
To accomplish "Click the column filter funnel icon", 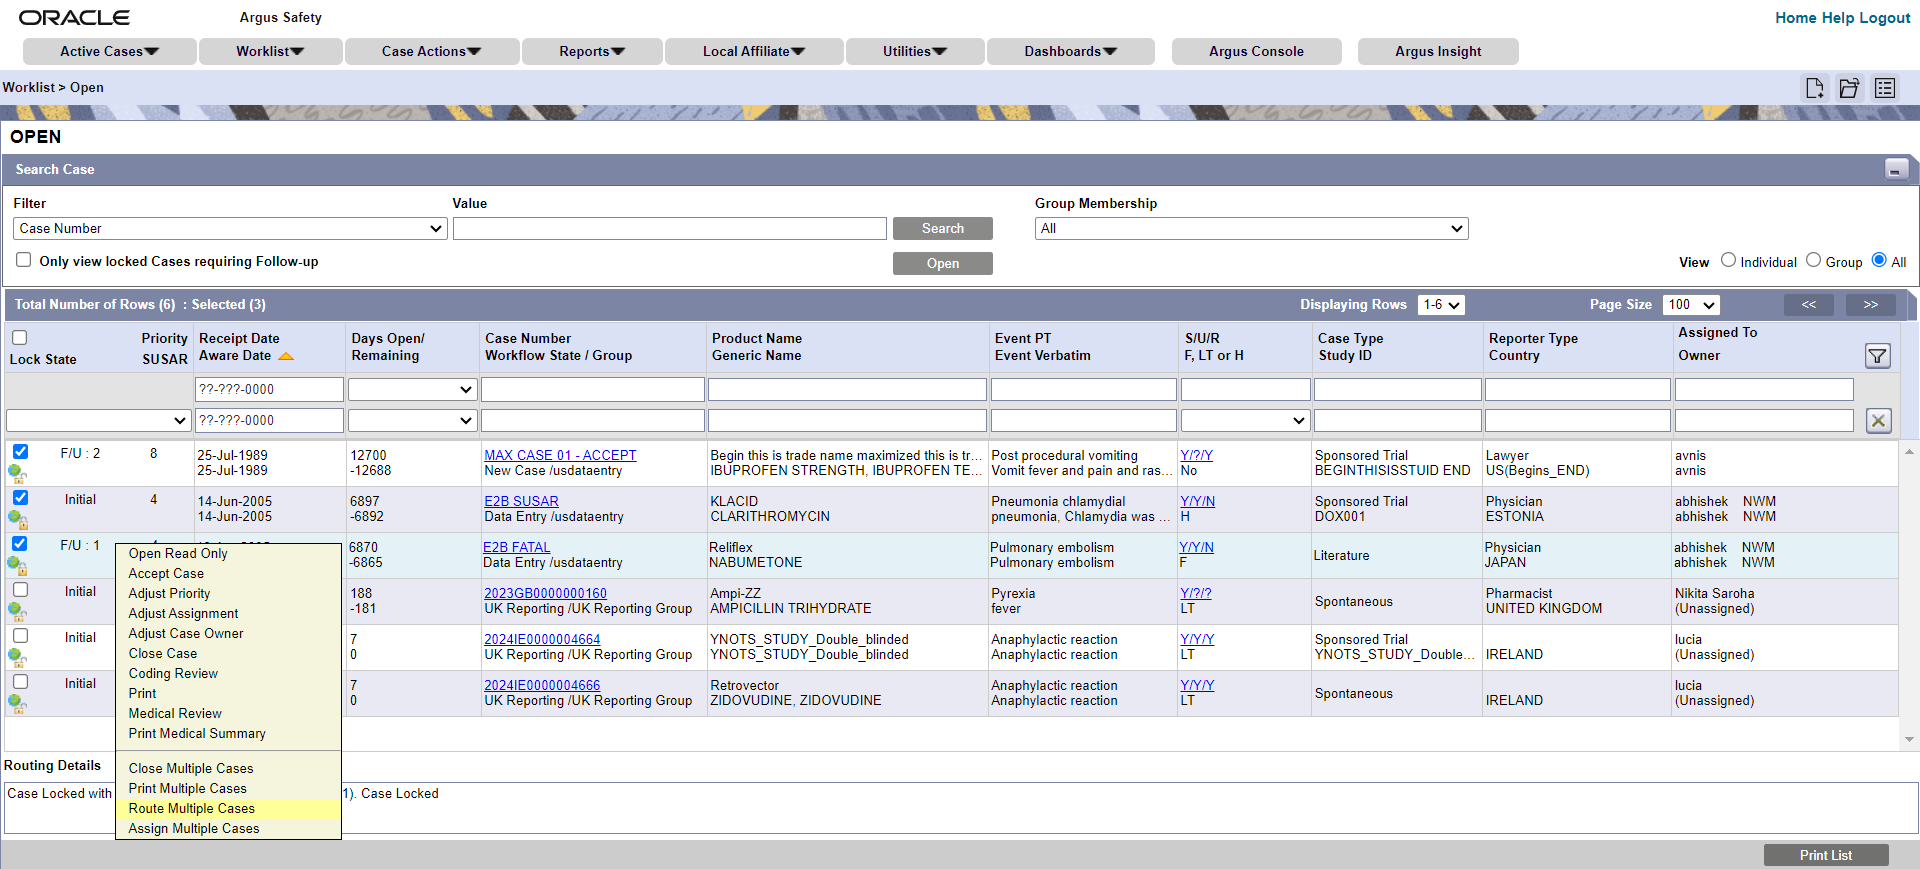I will (1878, 355).
